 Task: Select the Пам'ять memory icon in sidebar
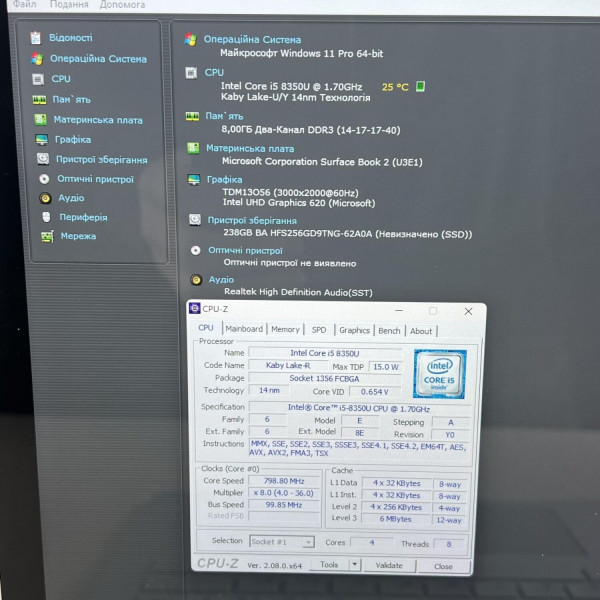pos(39,100)
